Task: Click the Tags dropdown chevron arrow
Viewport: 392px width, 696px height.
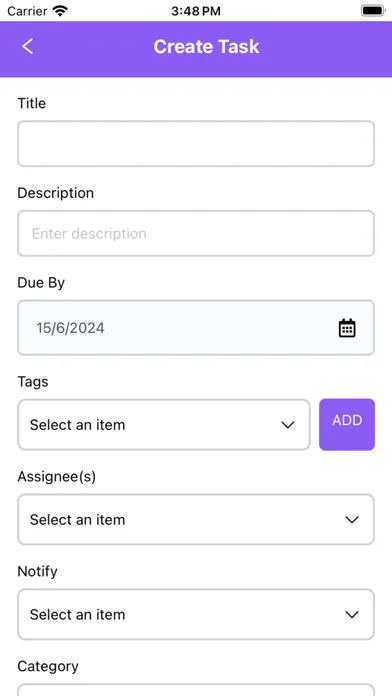Action: 288,425
